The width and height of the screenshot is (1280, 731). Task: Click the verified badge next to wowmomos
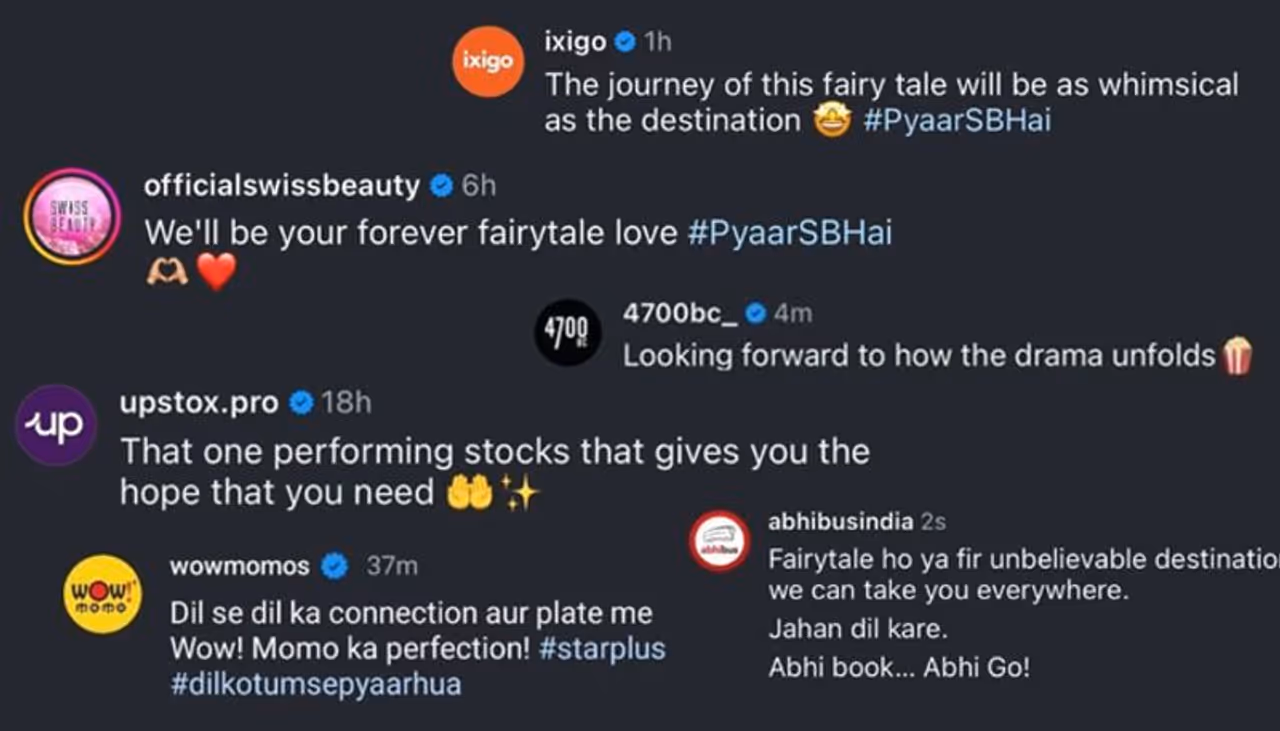(x=334, y=567)
